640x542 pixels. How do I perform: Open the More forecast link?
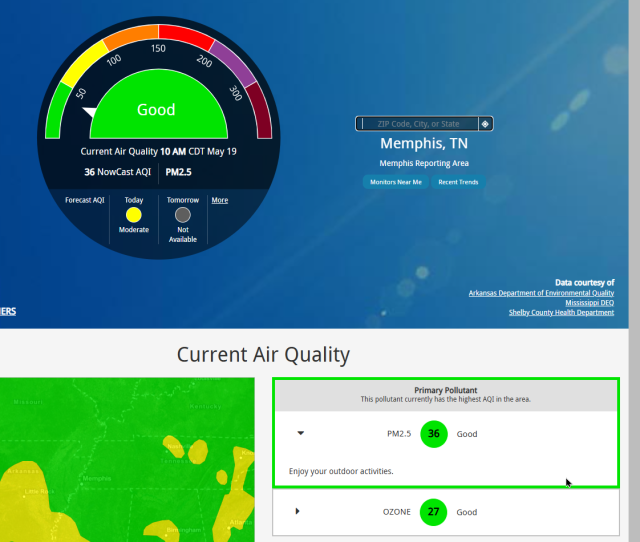click(219, 200)
